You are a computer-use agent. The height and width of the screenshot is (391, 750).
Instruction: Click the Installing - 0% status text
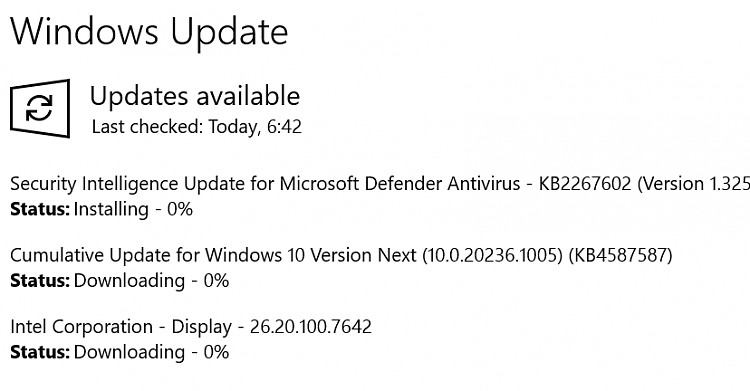pos(133,209)
